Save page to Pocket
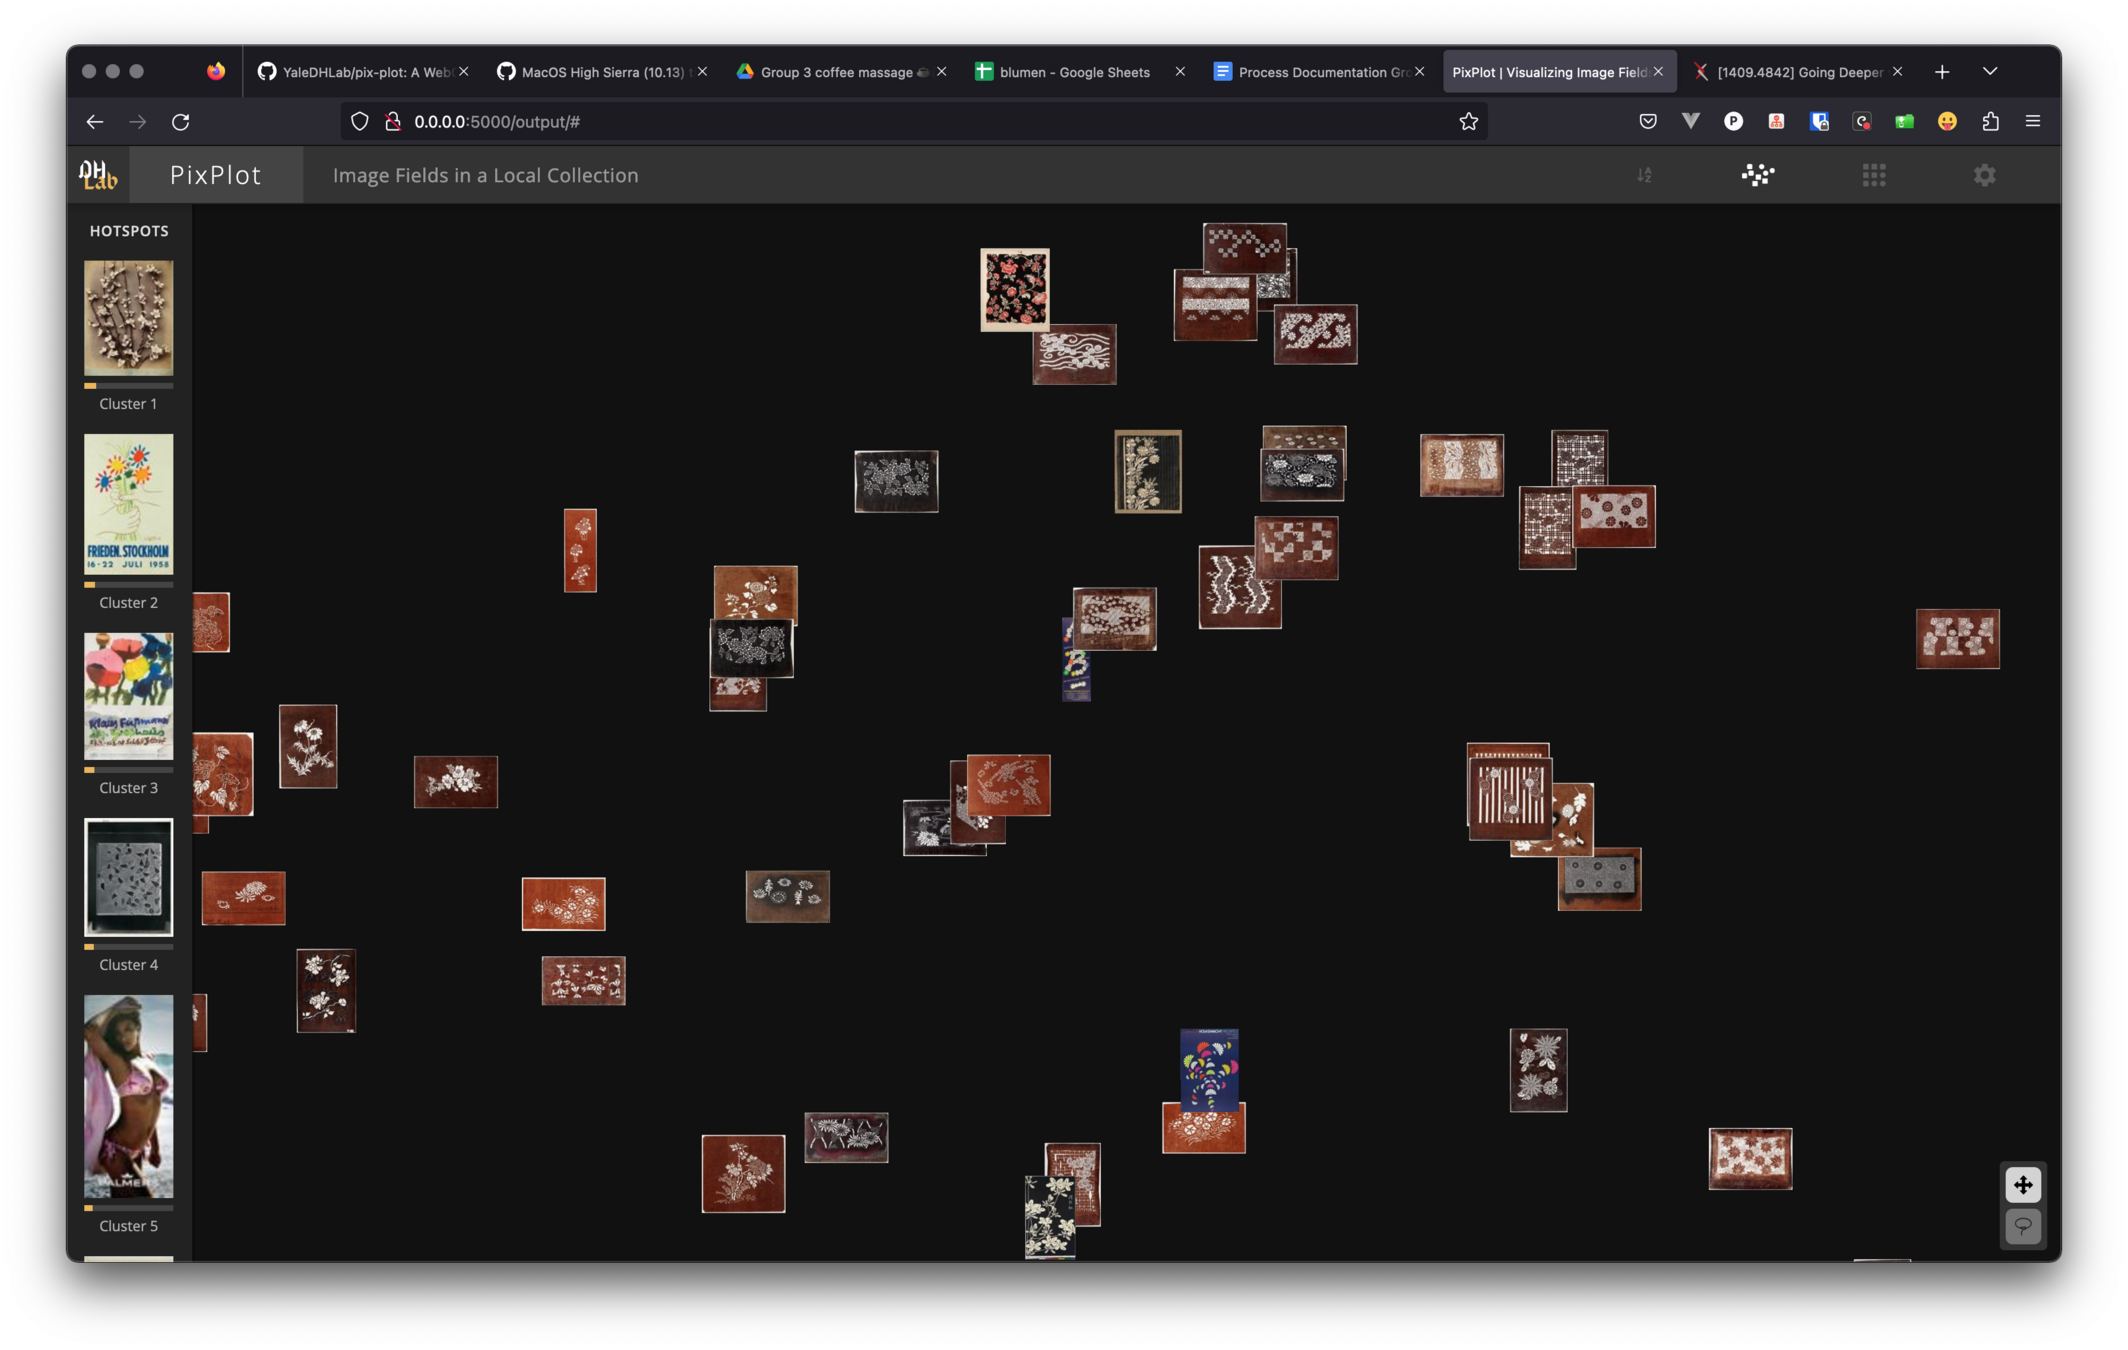 pos(1648,121)
